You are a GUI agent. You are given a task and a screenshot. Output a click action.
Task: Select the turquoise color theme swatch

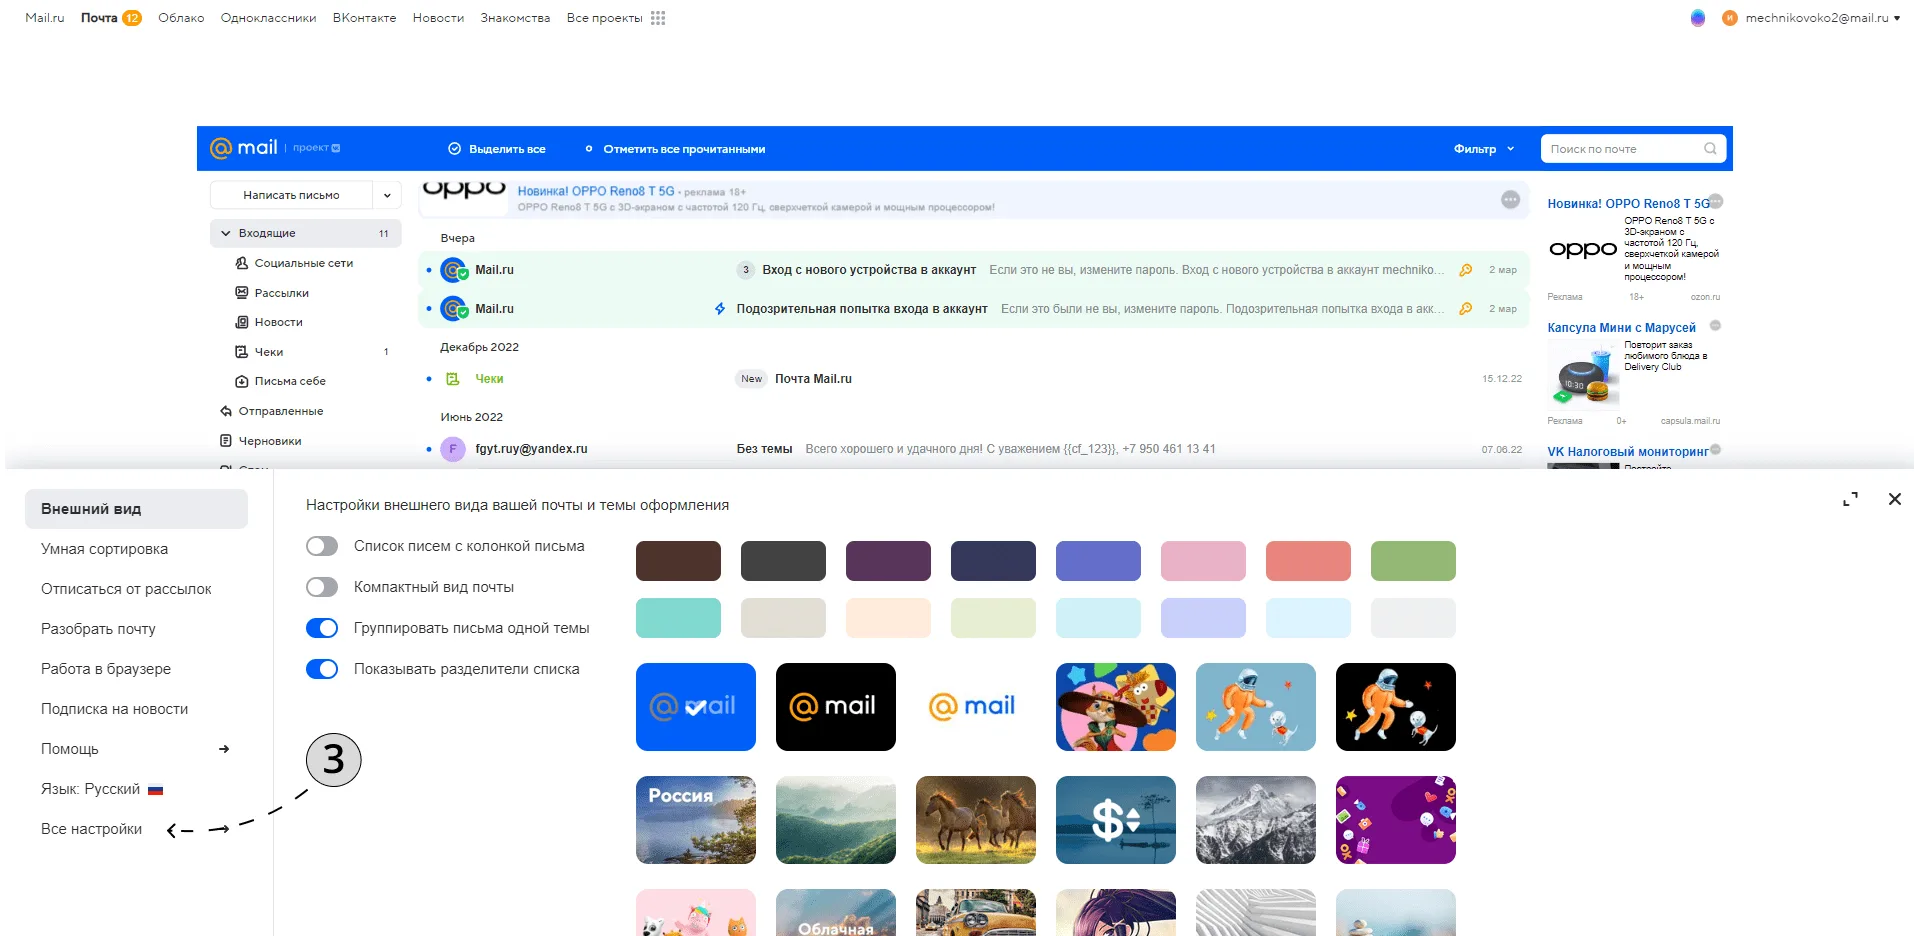(678, 618)
